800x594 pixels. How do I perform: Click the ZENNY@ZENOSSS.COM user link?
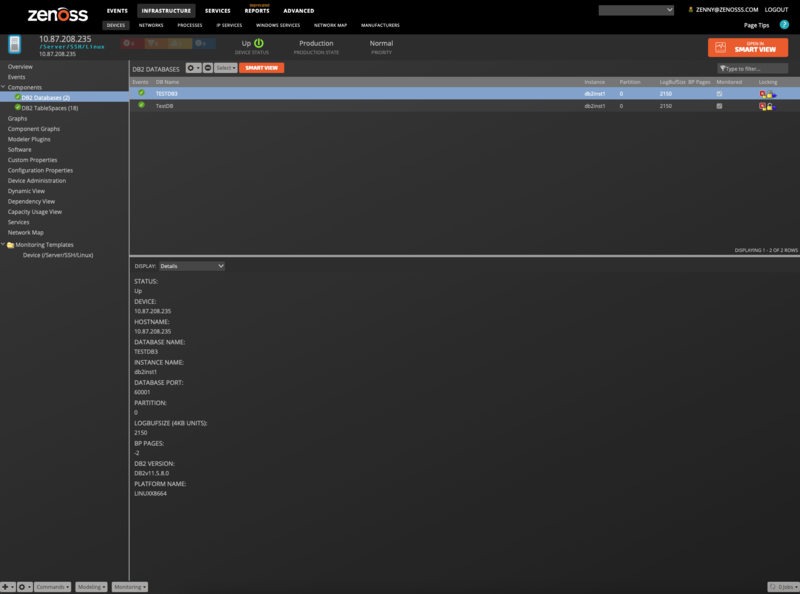click(727, 10)
